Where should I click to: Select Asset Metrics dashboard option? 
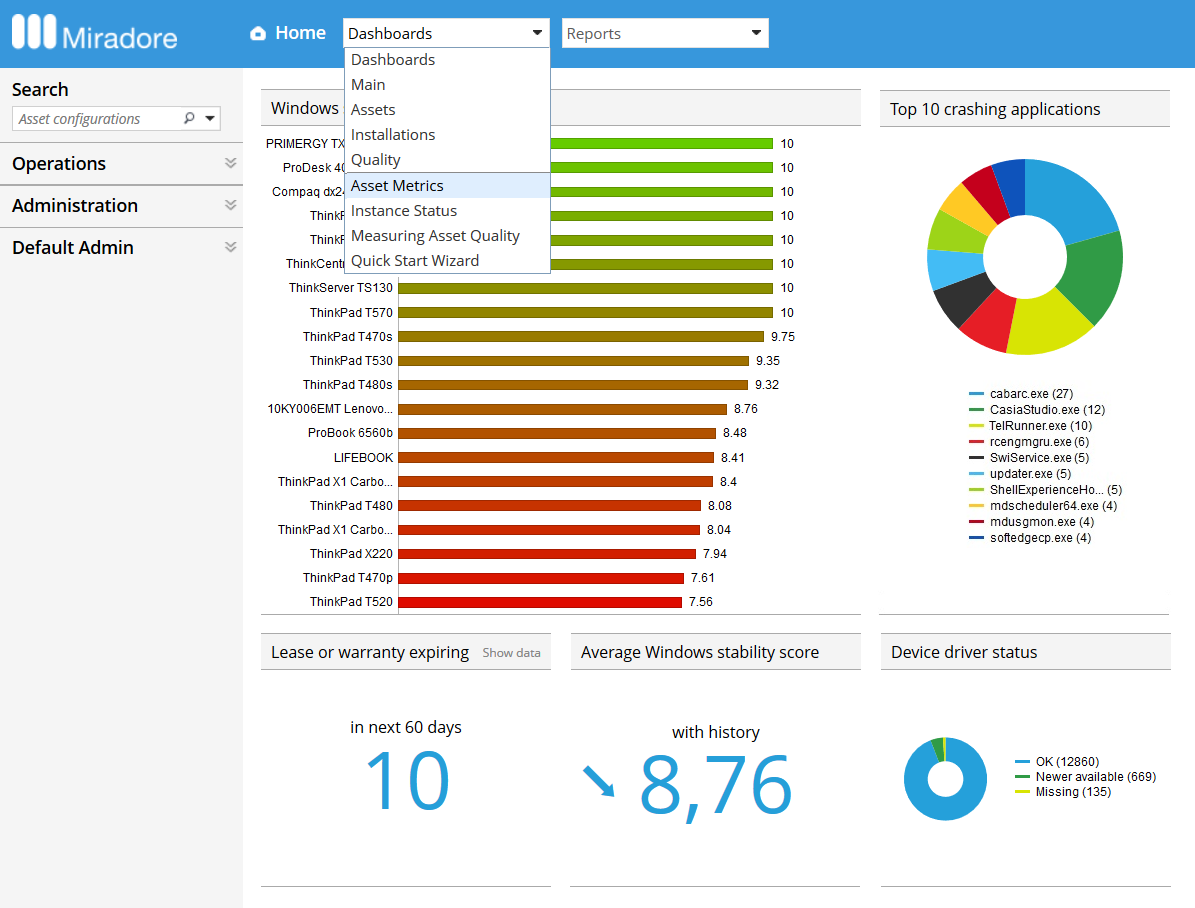447,185
